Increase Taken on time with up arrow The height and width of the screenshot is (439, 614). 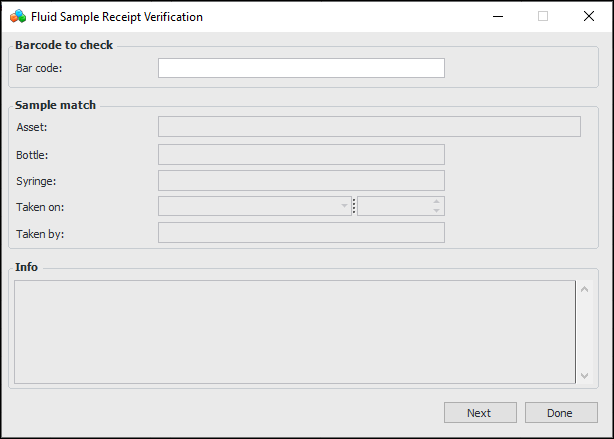436,202
